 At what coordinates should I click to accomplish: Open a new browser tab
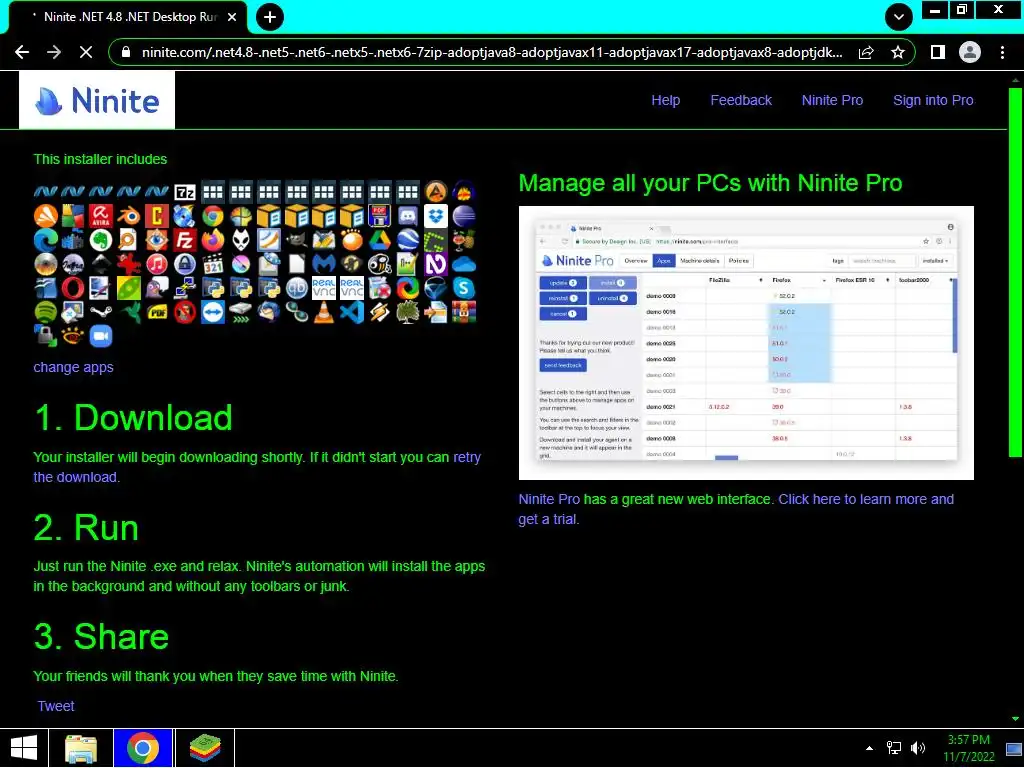(270, 17)
